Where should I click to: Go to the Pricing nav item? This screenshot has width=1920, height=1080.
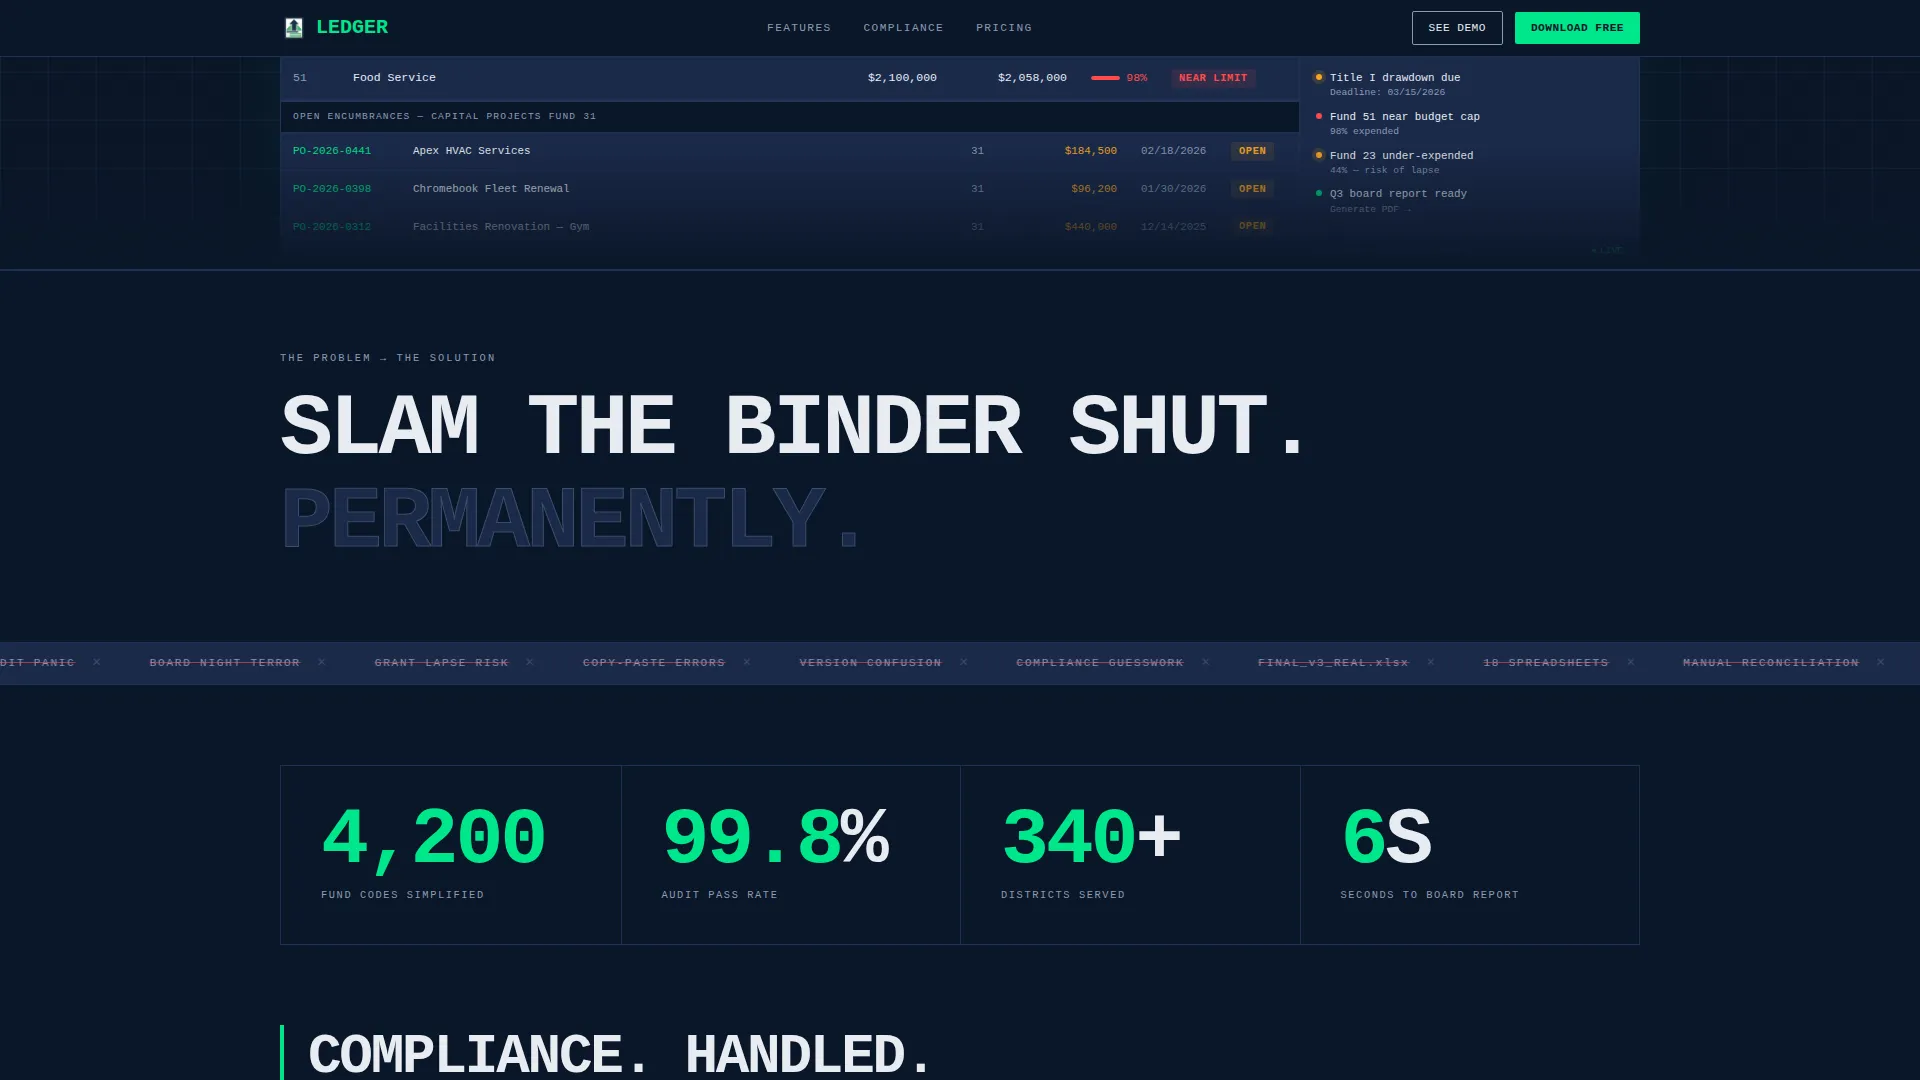(1004, 28)
